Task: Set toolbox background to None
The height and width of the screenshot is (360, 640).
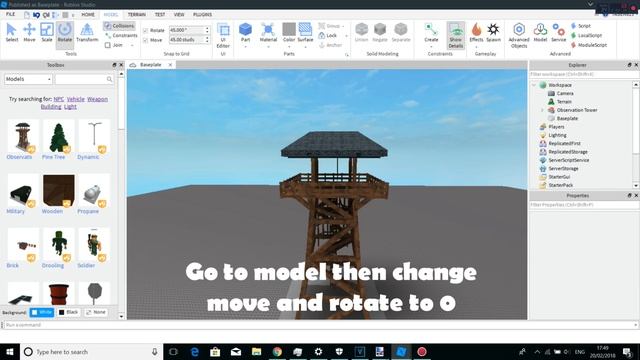Action: point(96,312)
